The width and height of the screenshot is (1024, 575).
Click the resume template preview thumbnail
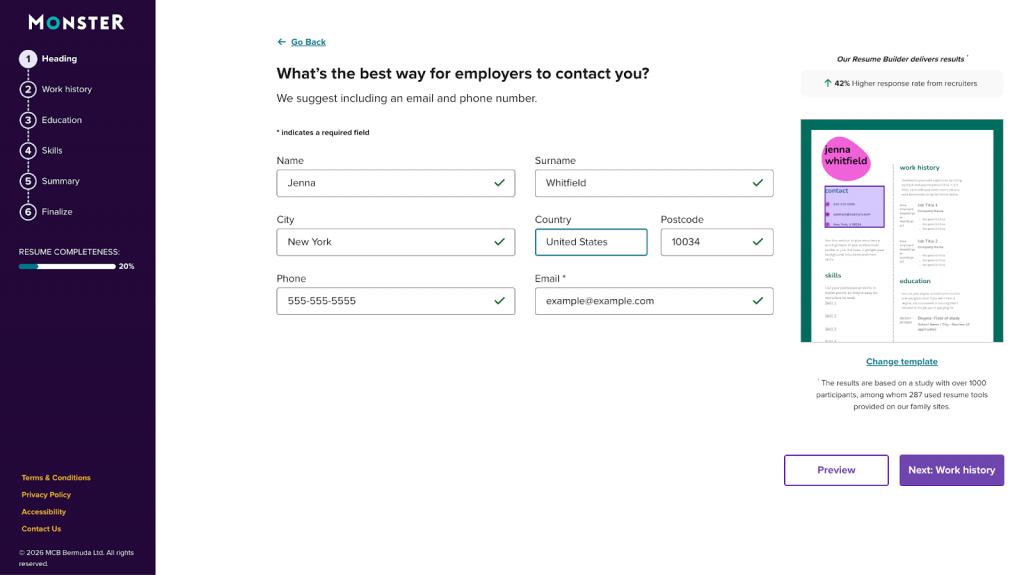tap(901, 231)
